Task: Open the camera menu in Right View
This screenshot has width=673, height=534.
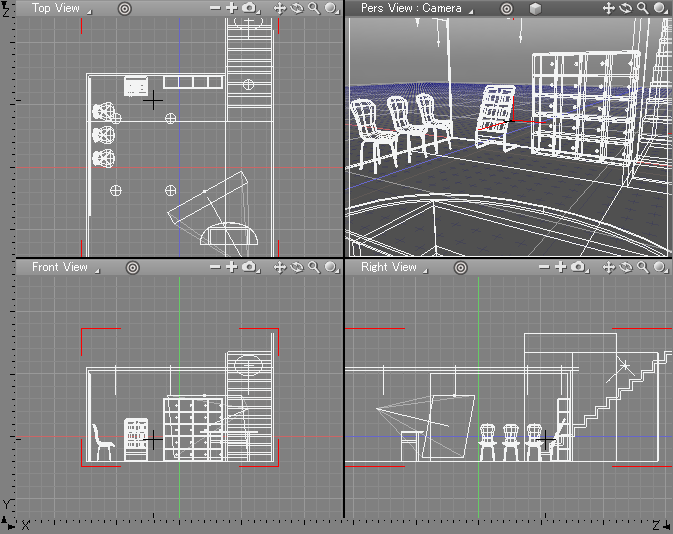Action: point(578,267)
